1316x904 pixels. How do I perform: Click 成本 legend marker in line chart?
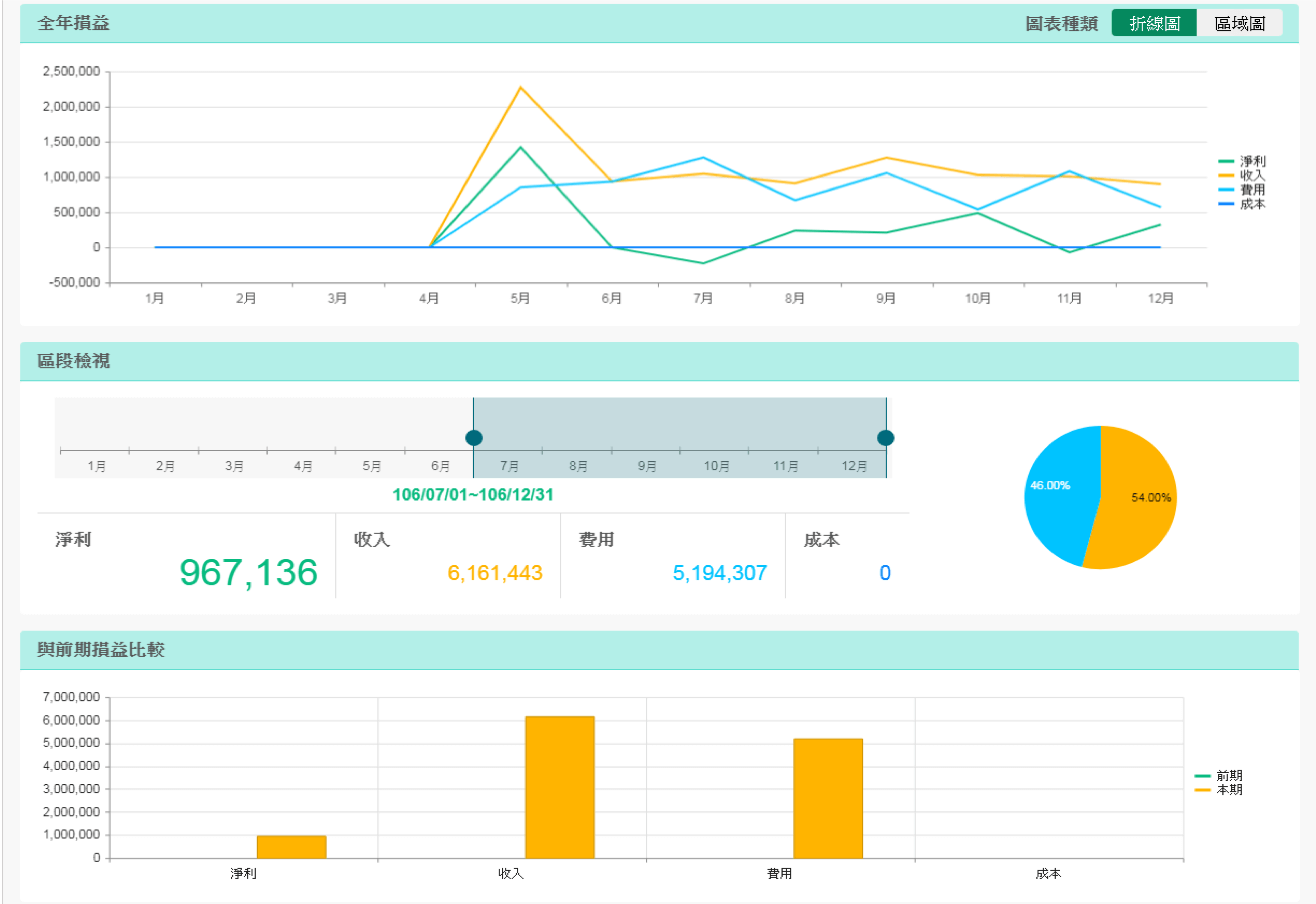coord(1227,204)
